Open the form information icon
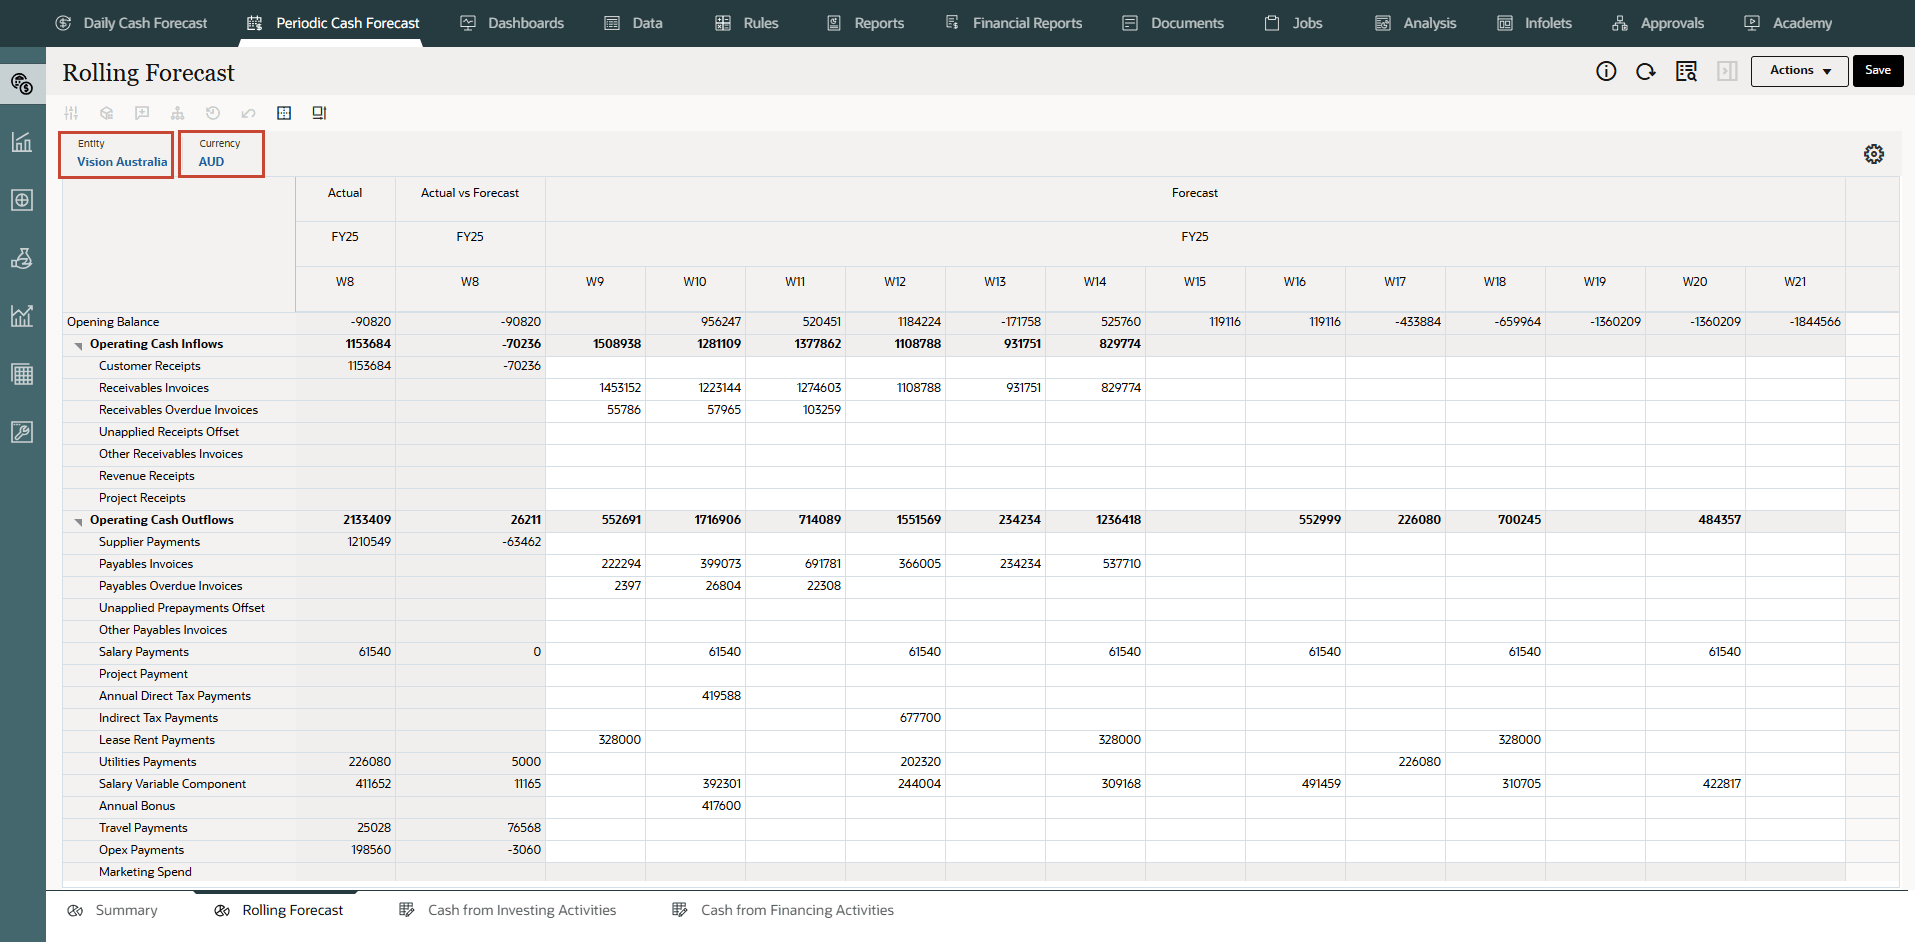The width and height of the screenshot is (1915, 942). [x=1606, y=71]
